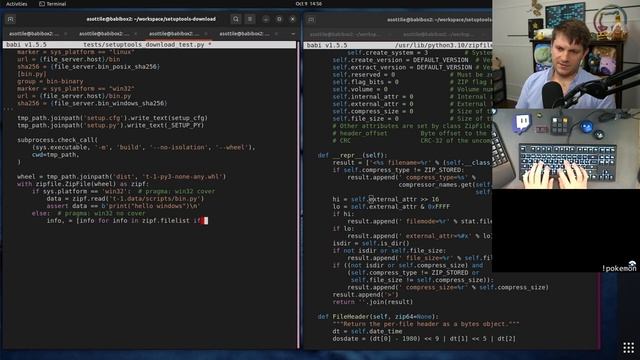This screenshot has width=640, height=360.
Task: Click left terminal window title text
Action: point(151,19)
